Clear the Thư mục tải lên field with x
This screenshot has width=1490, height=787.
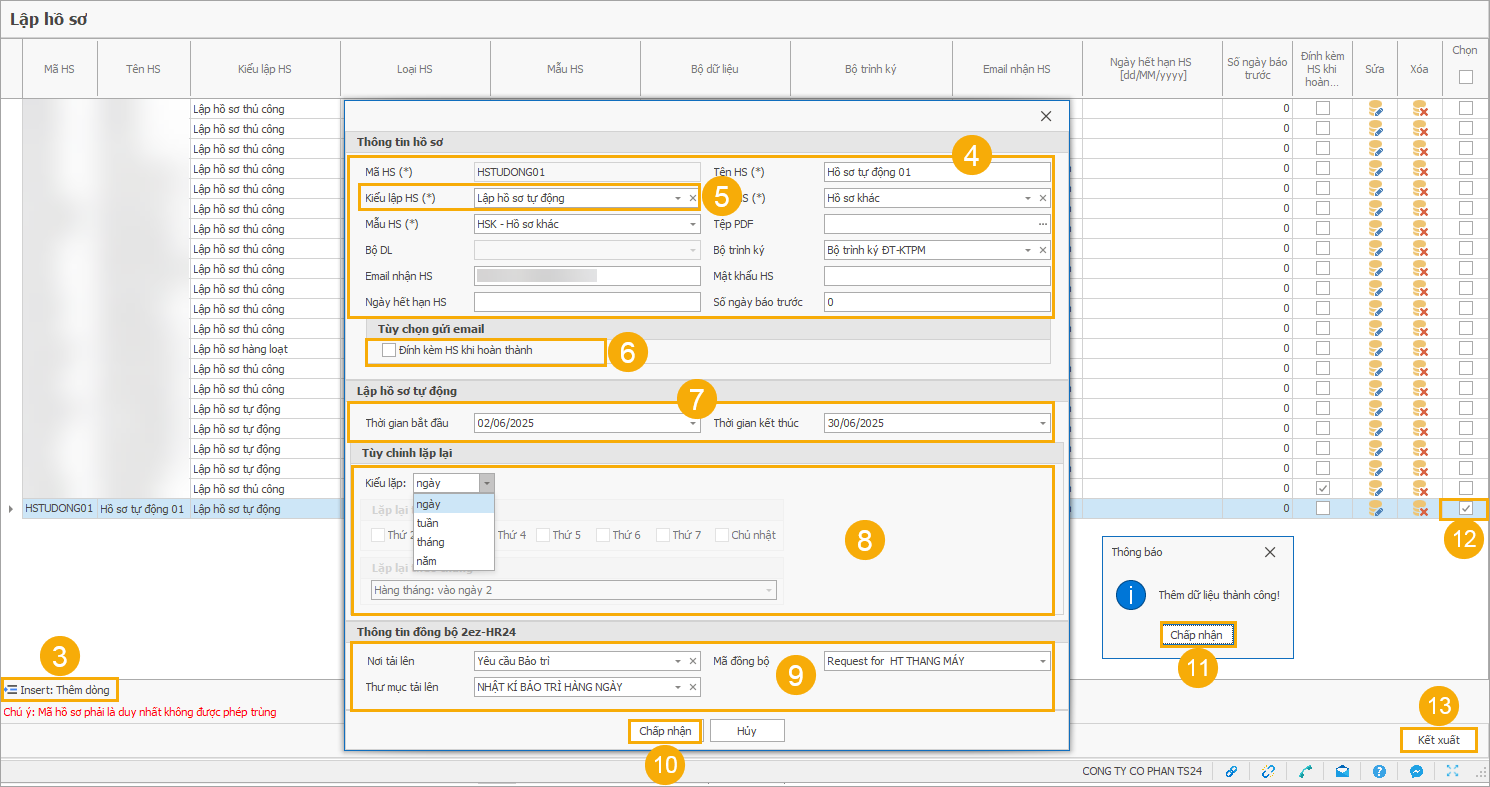click(692, 687)
